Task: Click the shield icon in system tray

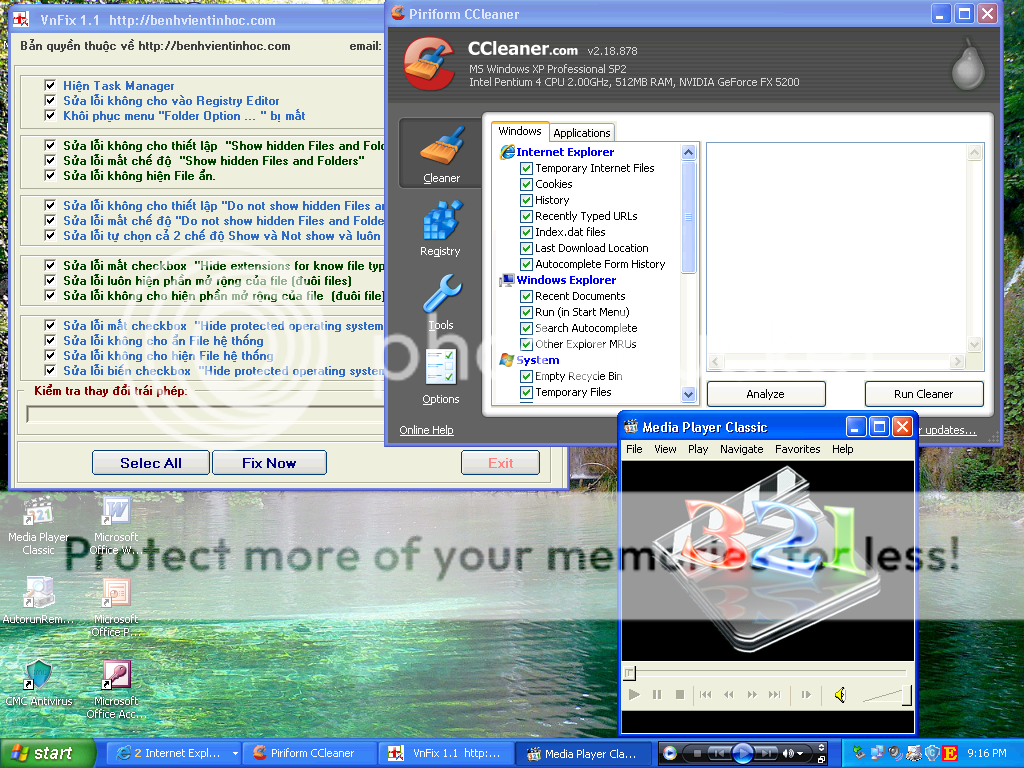Action: coord(933,753)
